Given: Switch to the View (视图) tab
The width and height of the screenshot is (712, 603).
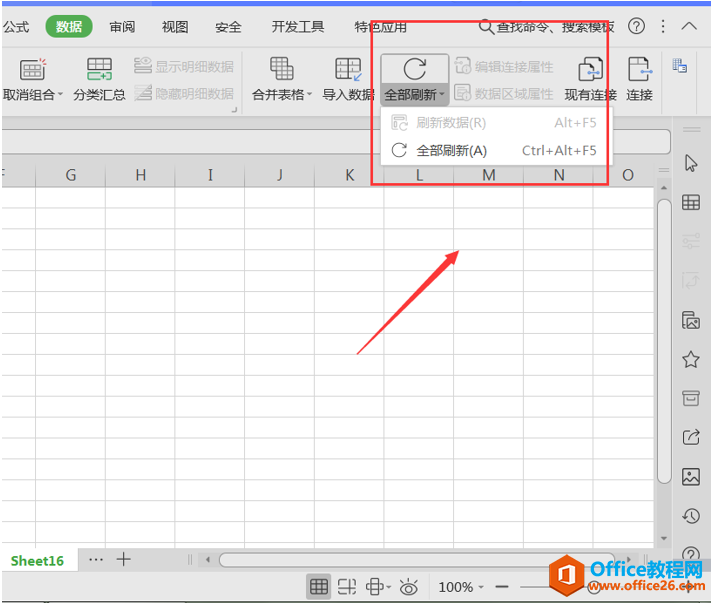Looking at the screenshot, I should 175,27.
